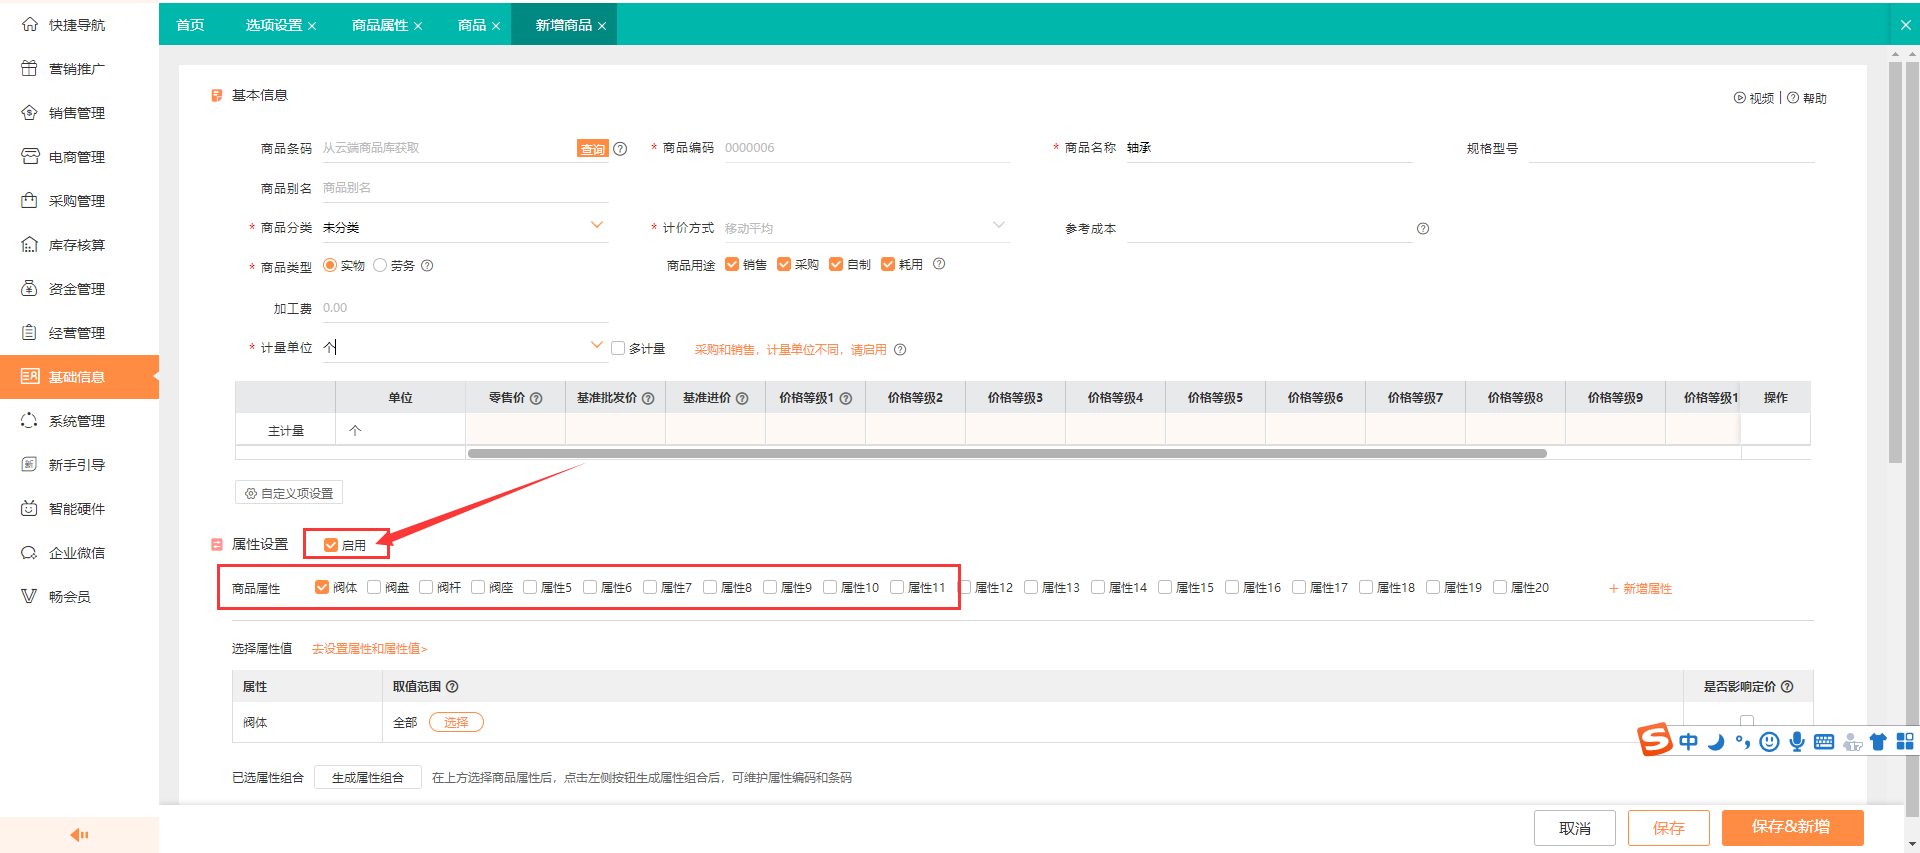Image resolution: width=1920 pixels, height=853 pixels.
Task: Click the help icon beside 参考成本 field
Action: point(1422,229)
